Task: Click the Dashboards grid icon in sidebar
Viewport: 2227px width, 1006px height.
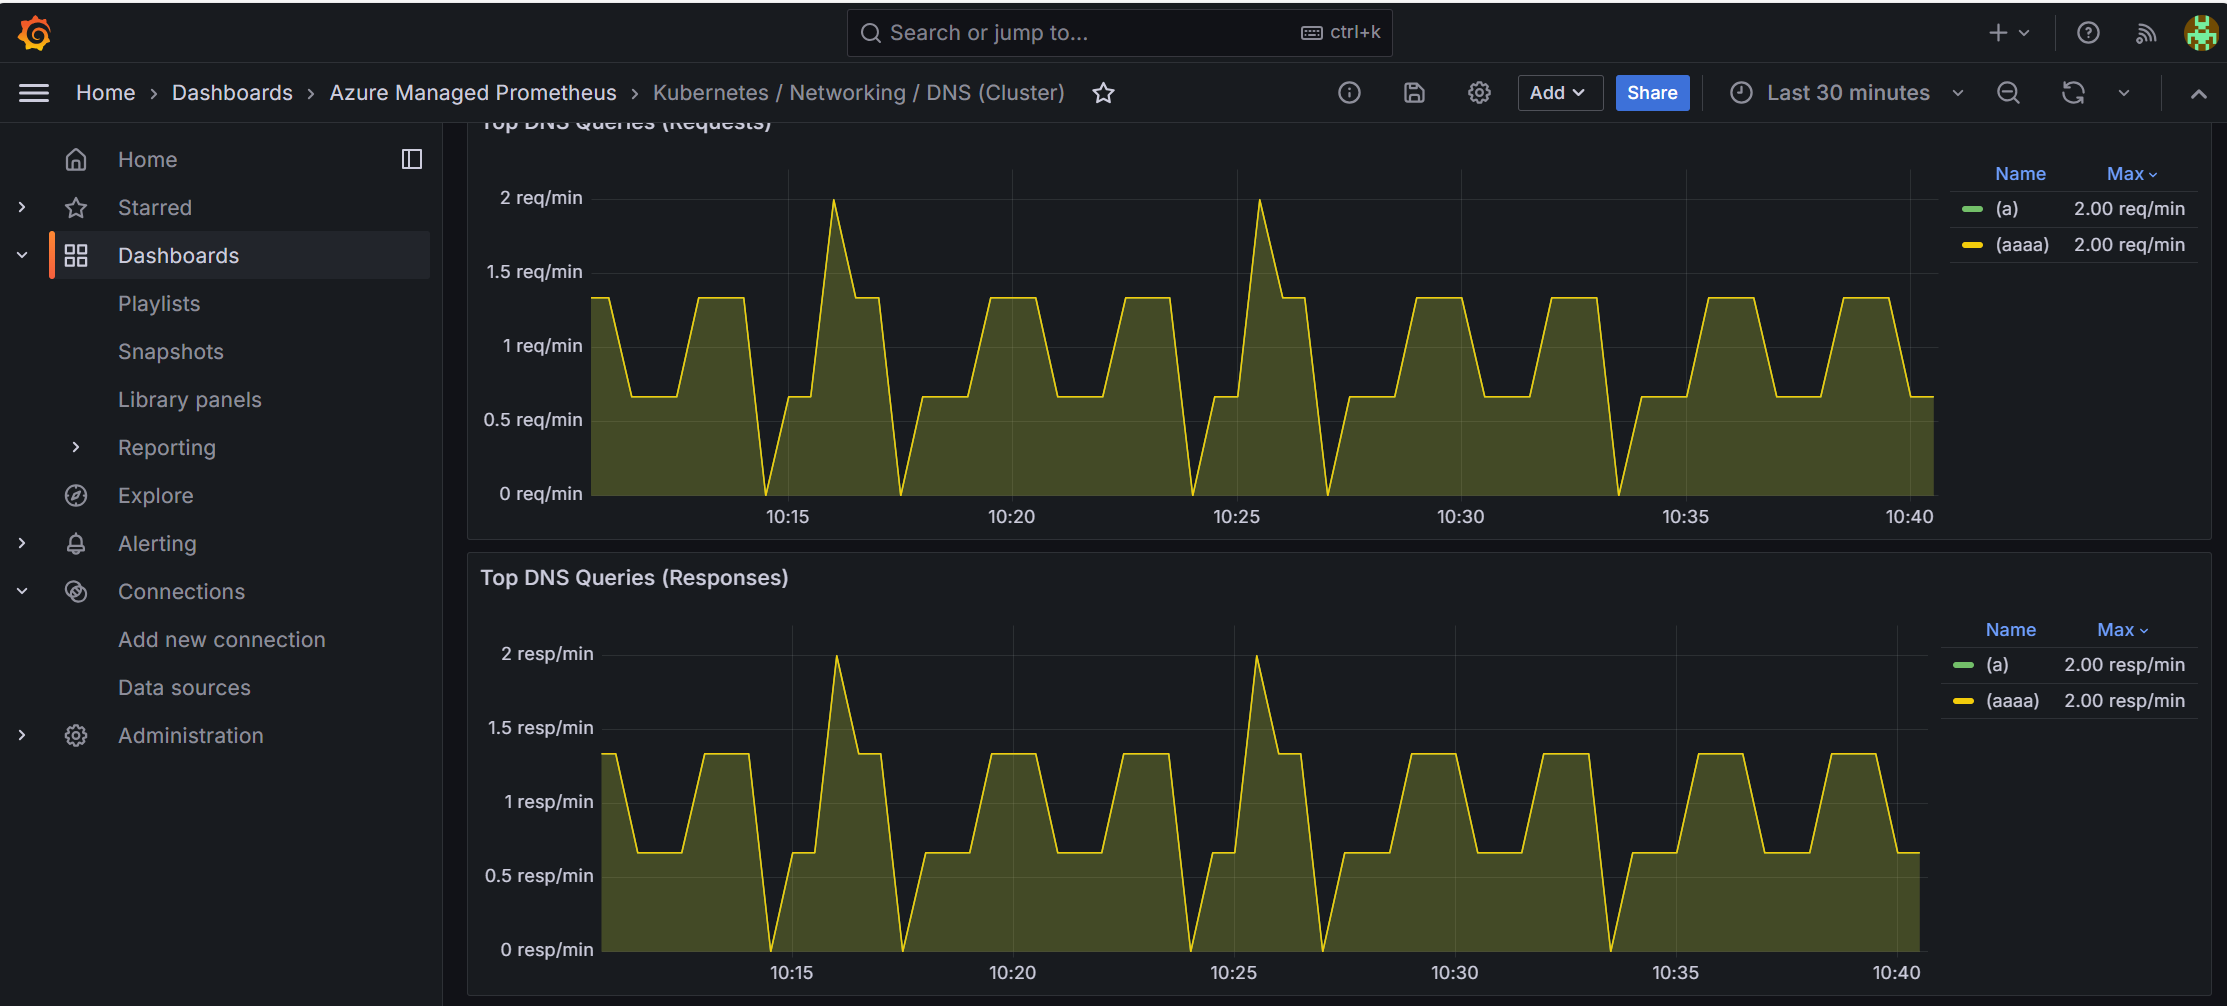Action: pyautogui.click(x=76, y=255)
